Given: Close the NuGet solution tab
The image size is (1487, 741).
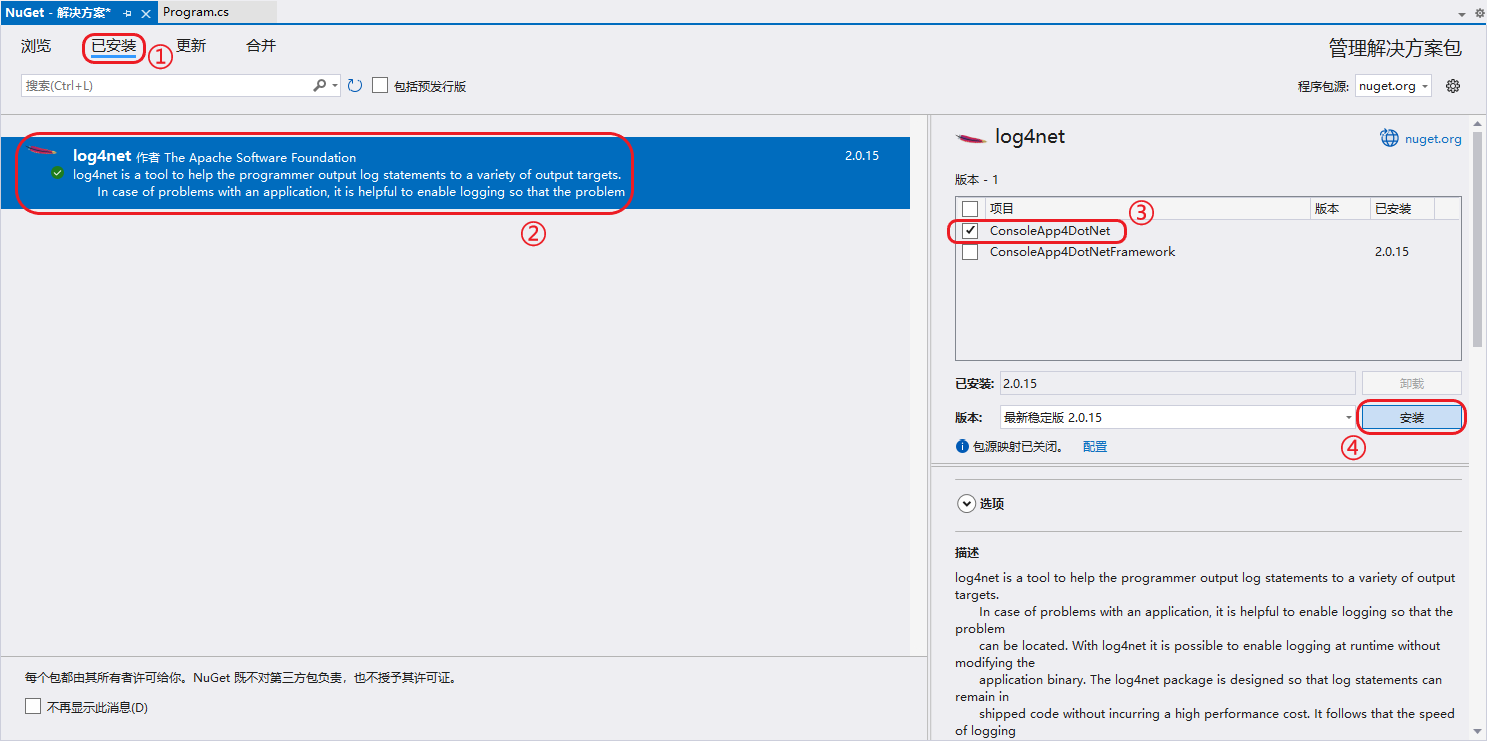Looking at the screenshot, I should (145, 13).
